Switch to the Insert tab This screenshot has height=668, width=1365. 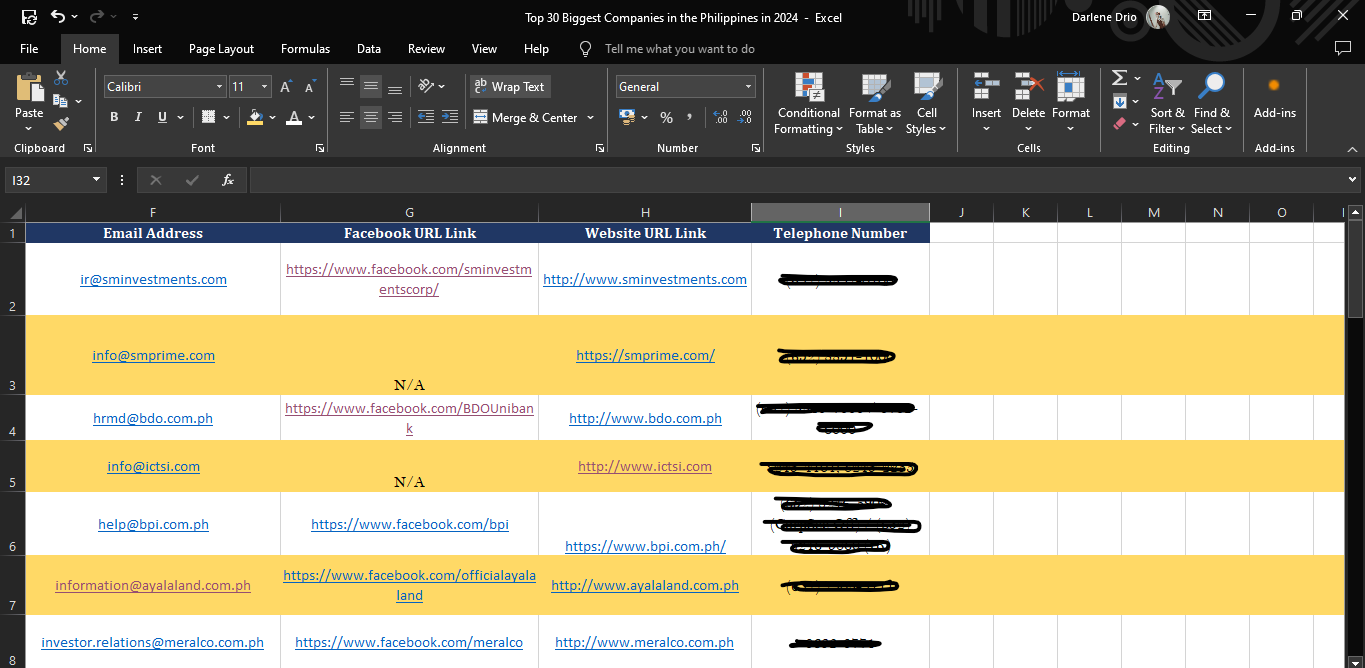coord(147,48)
